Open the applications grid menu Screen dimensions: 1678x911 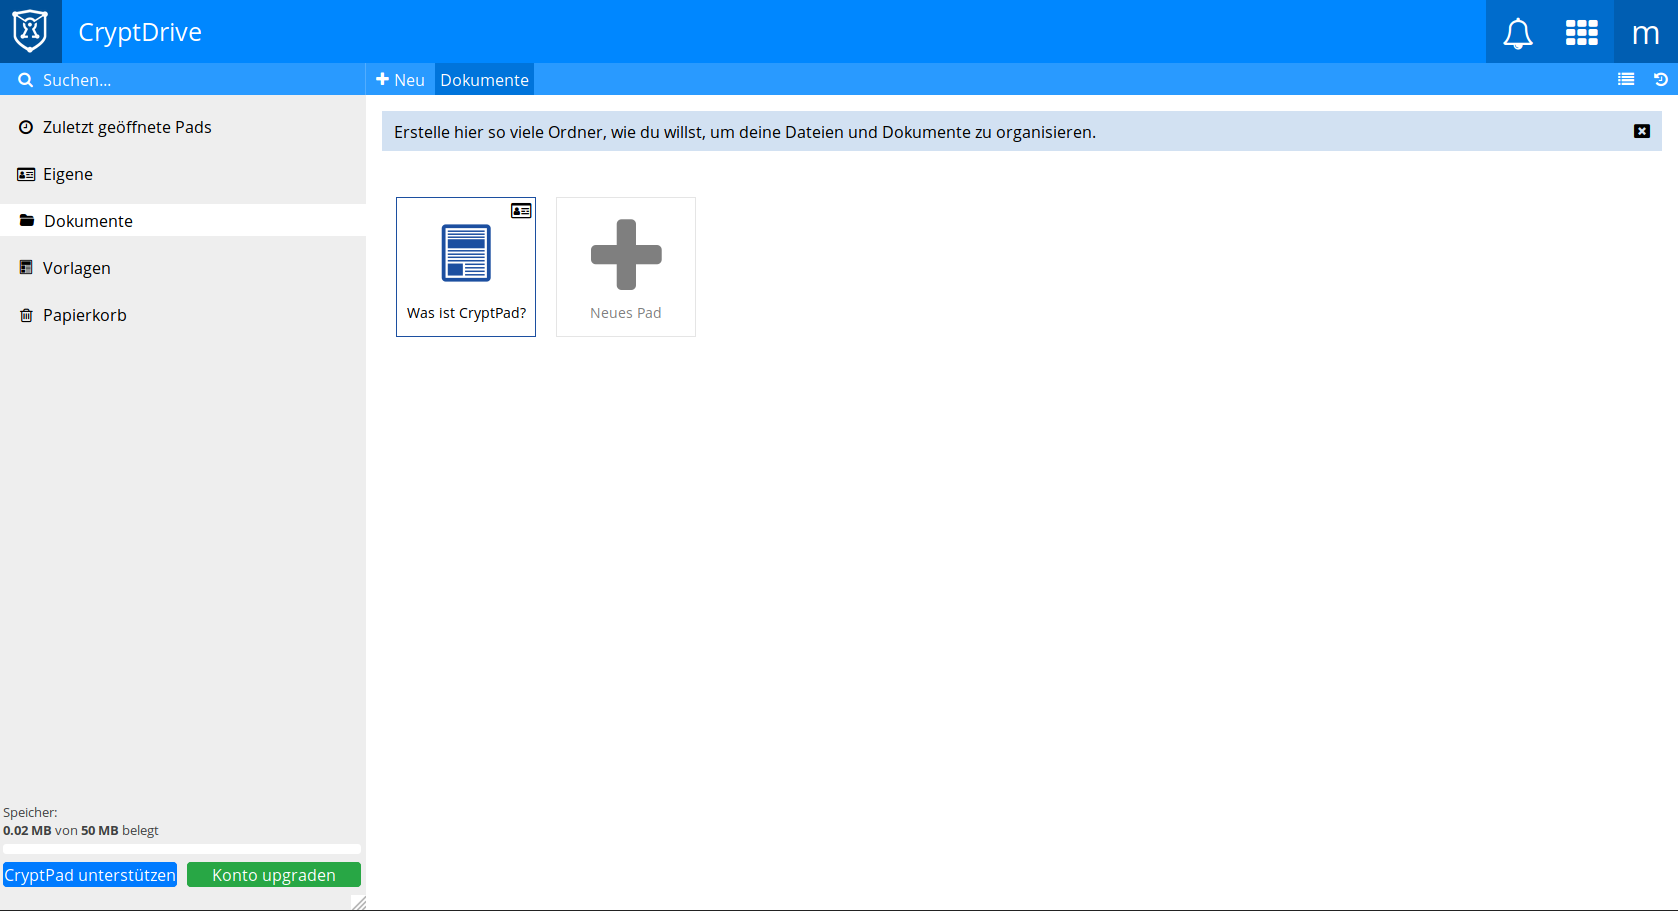pos(1581,33)
